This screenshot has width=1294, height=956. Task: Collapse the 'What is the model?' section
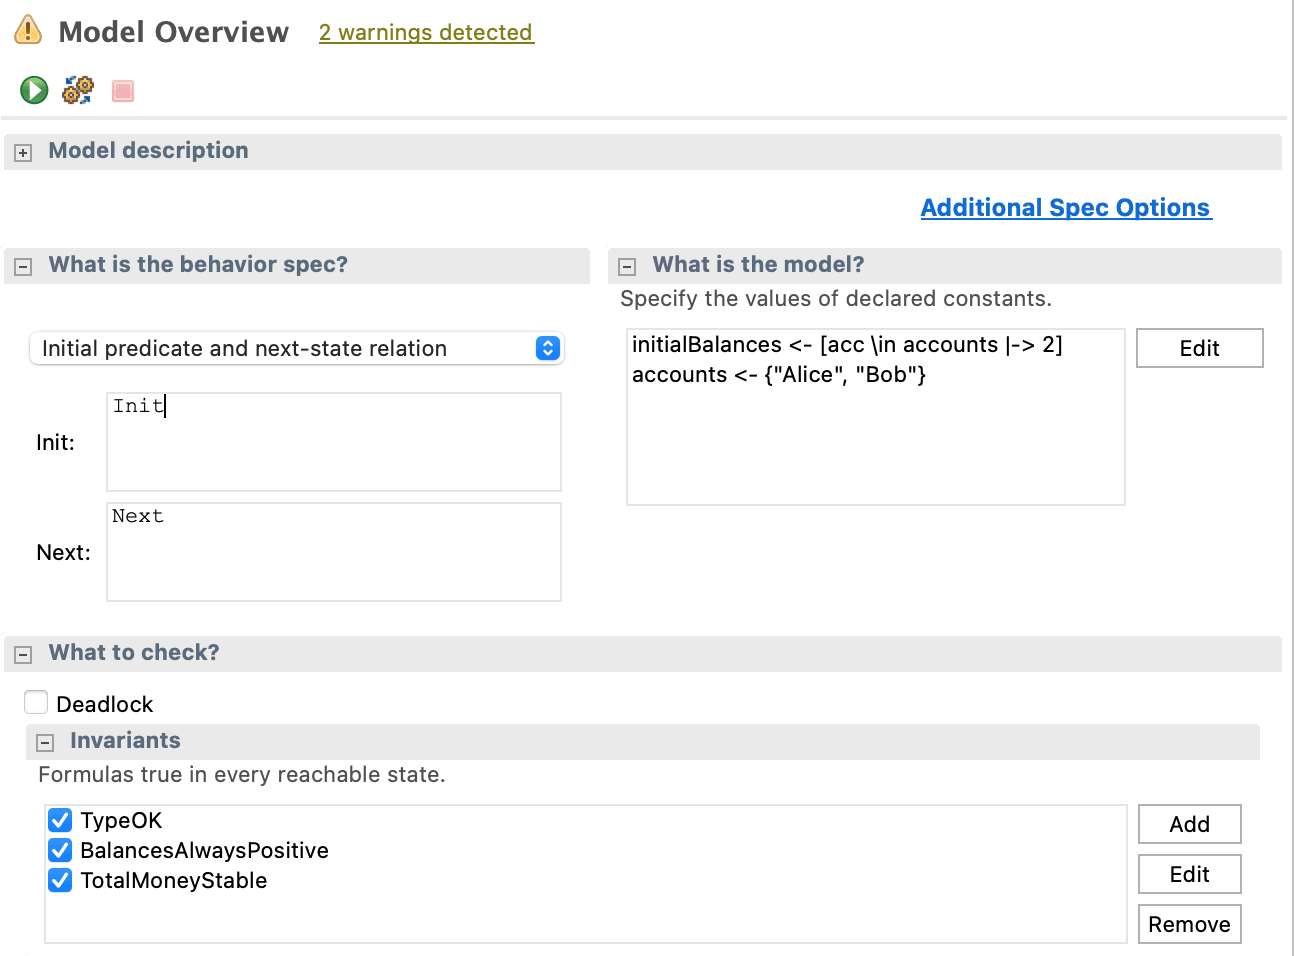[627, 266]
